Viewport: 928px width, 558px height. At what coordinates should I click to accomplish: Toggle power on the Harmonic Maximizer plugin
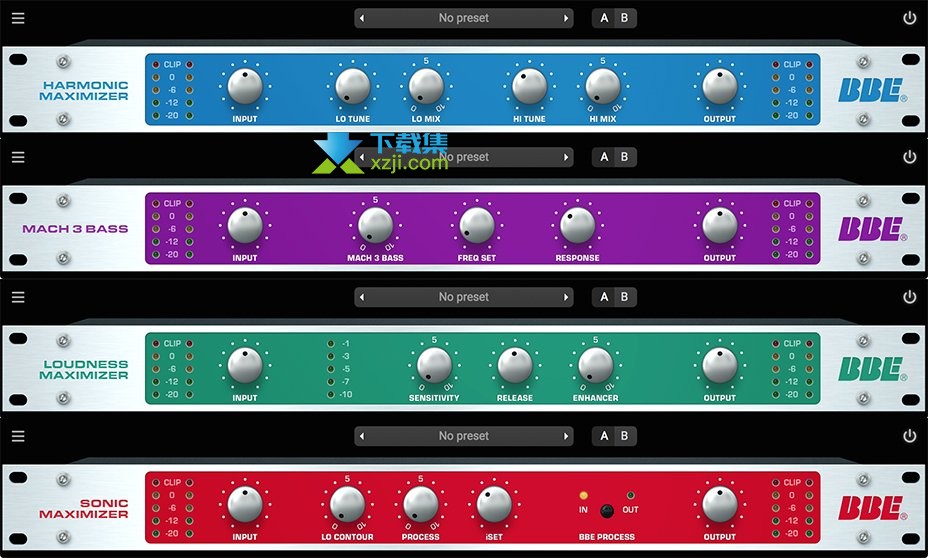[x=910, y=18]
